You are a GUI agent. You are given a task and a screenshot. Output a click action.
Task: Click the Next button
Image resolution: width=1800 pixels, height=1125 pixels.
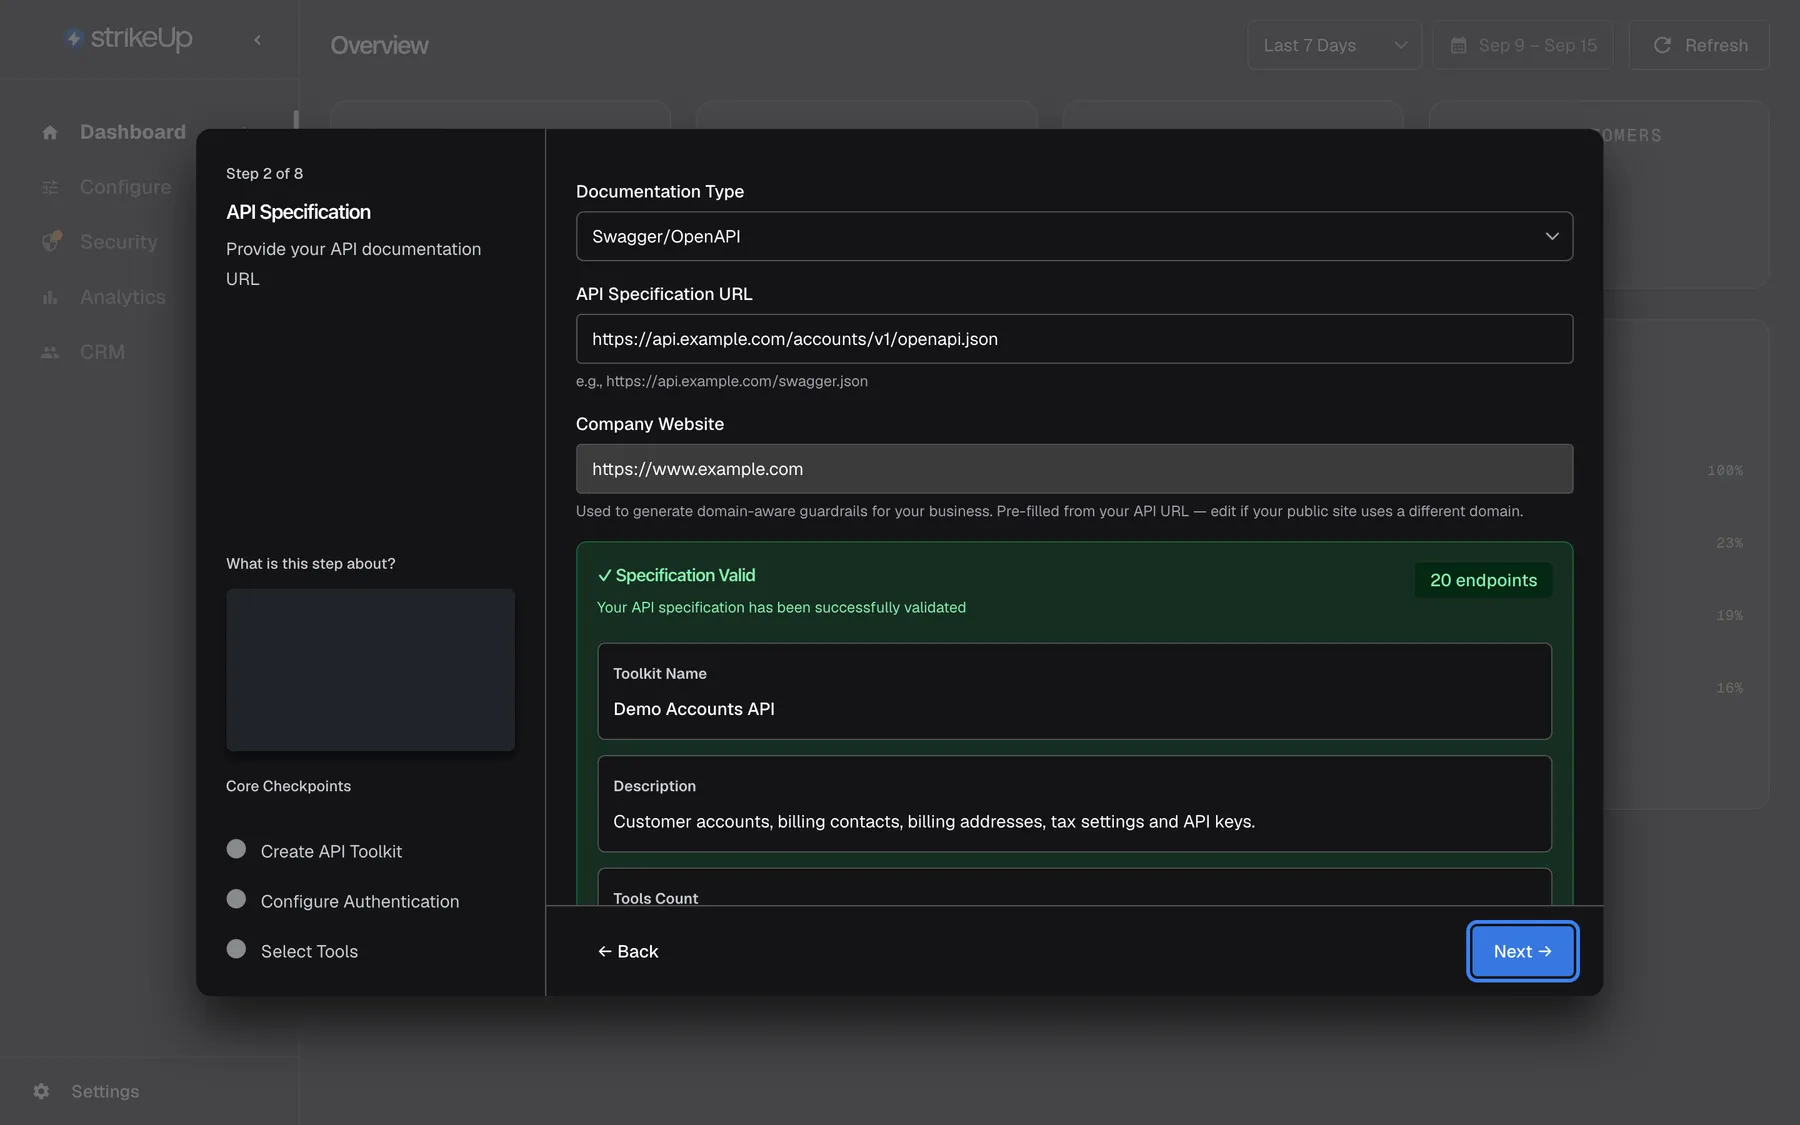(1522, 951)
